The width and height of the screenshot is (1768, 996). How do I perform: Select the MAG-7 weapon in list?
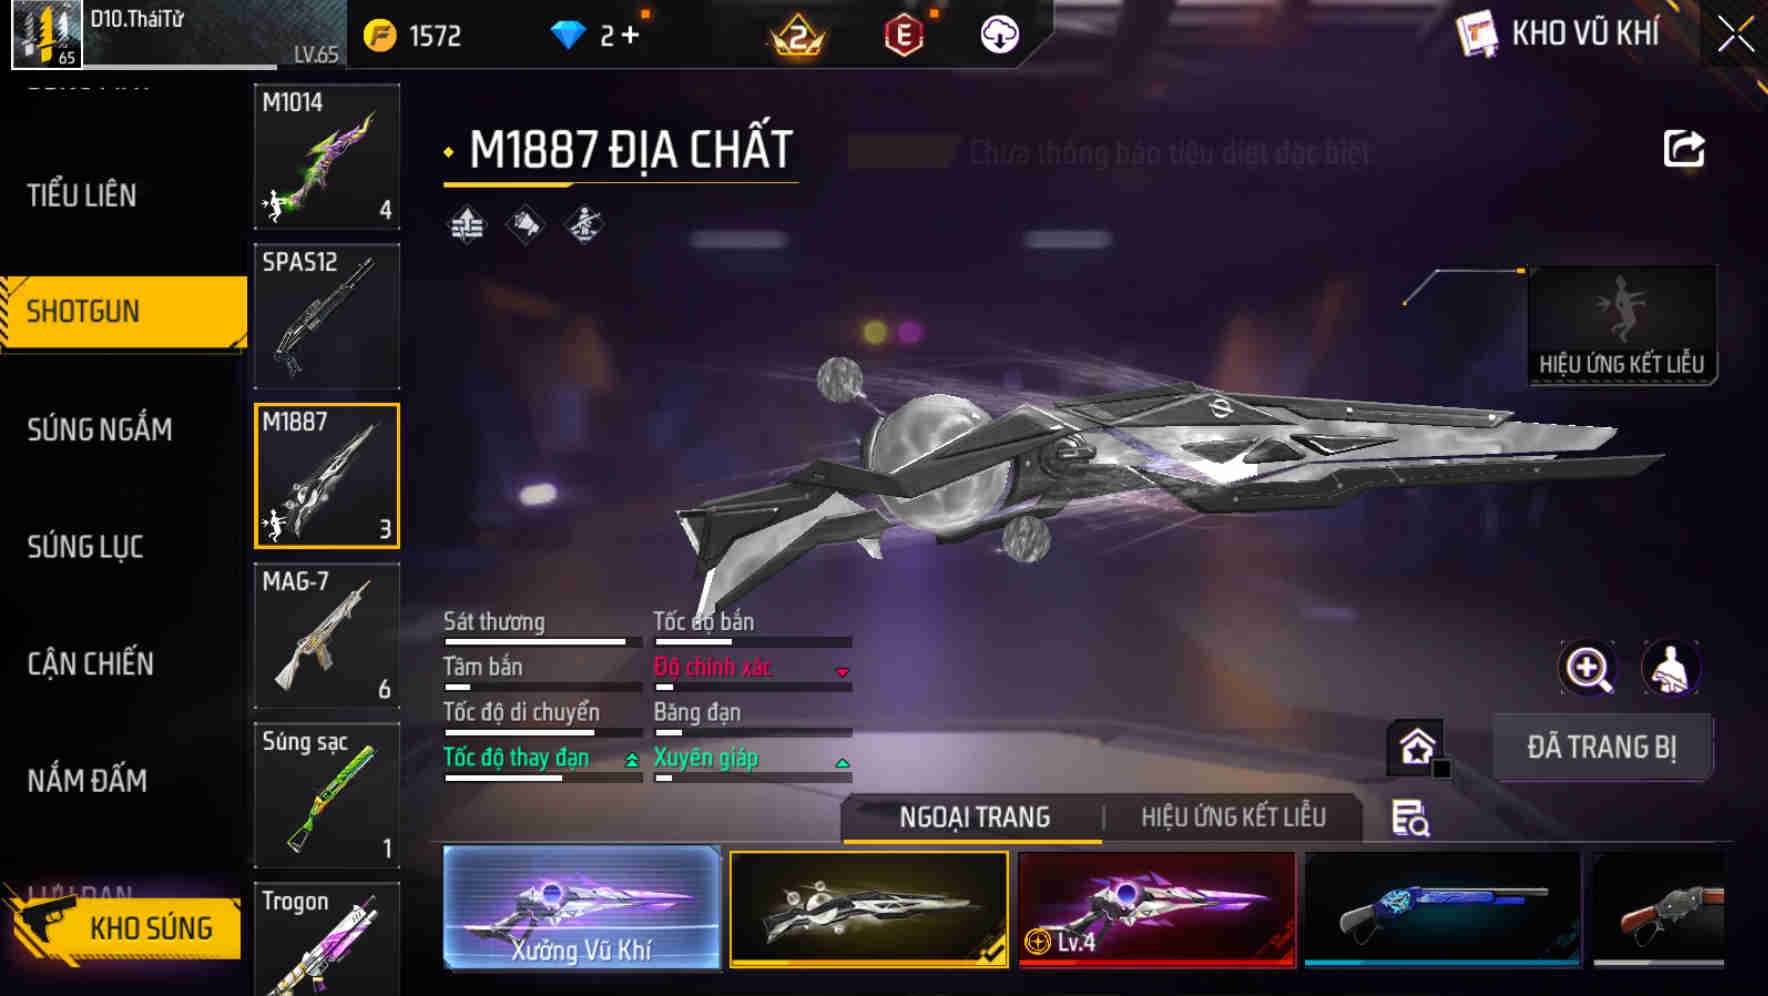coord(327,635)
